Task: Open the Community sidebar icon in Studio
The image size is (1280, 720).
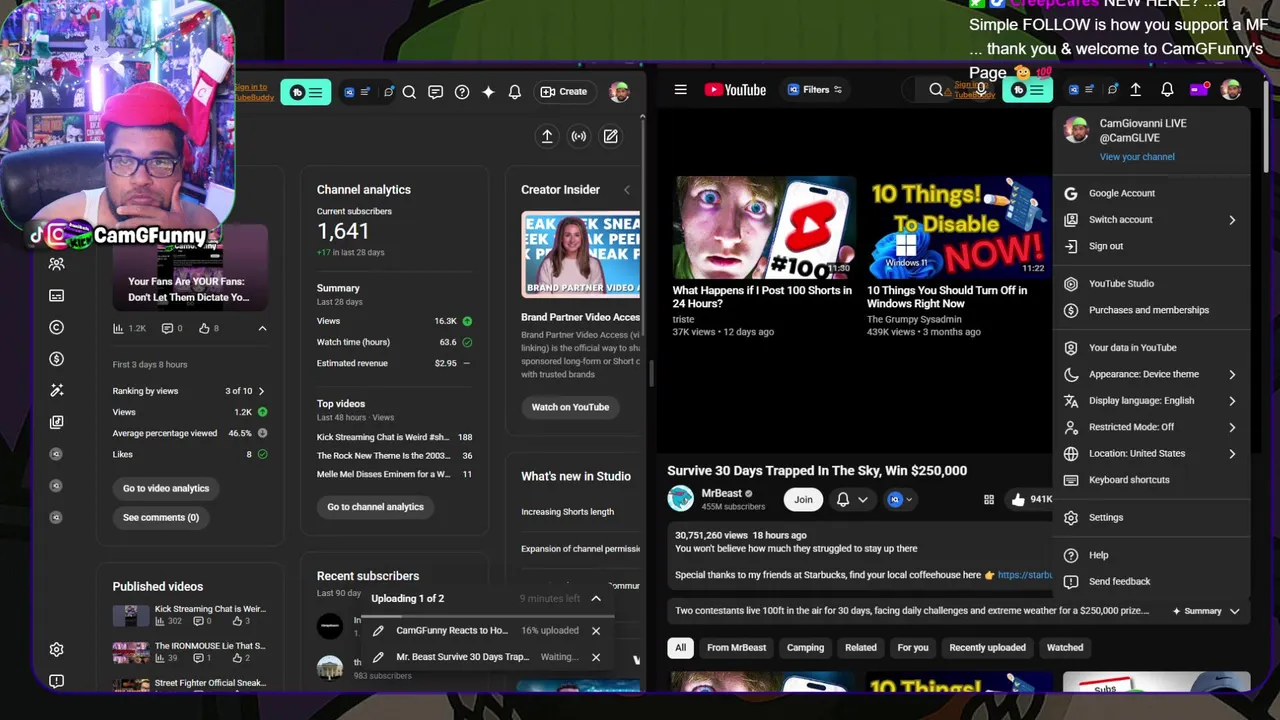Action: 57,264
